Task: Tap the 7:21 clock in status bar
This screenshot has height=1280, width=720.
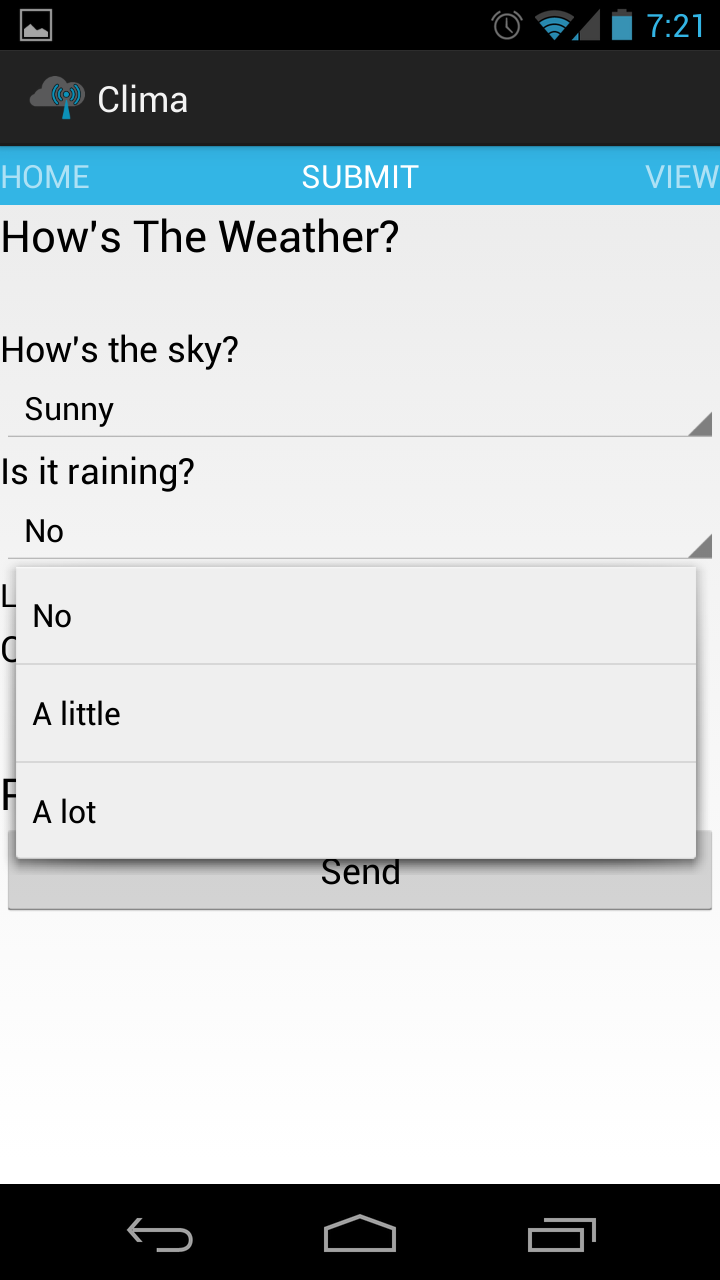Action: click(676, 25)
